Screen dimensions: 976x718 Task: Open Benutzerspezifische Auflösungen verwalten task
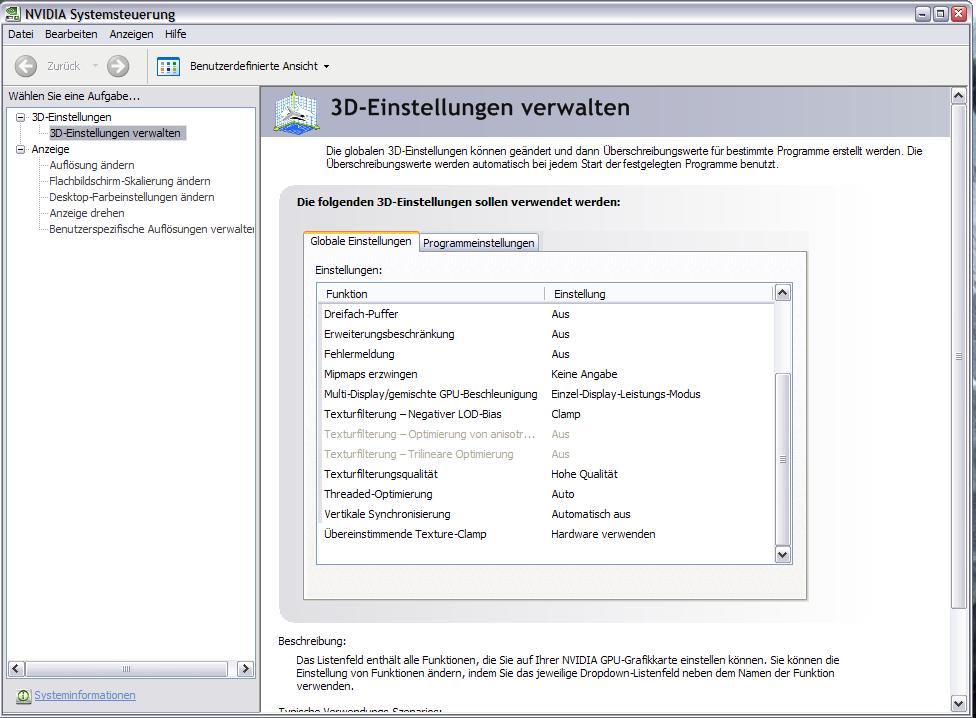point(151,229)
